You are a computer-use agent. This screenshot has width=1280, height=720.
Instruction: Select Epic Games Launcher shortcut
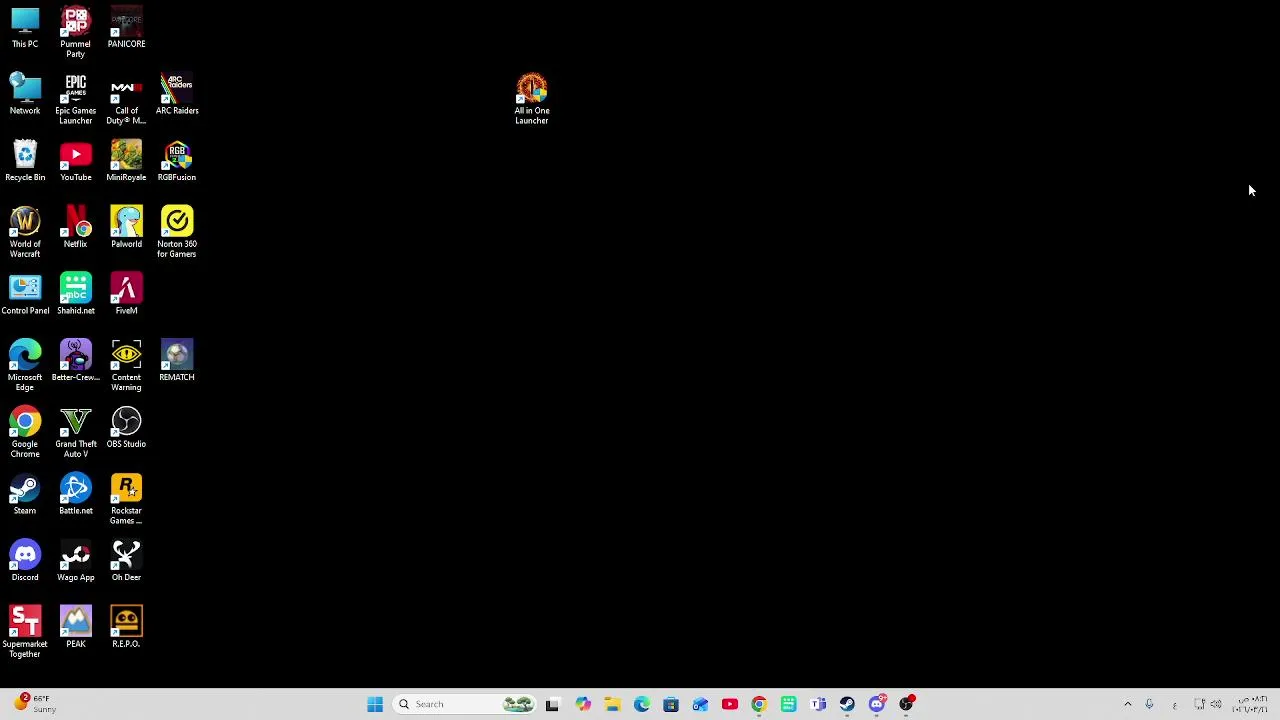click(75, 99)
